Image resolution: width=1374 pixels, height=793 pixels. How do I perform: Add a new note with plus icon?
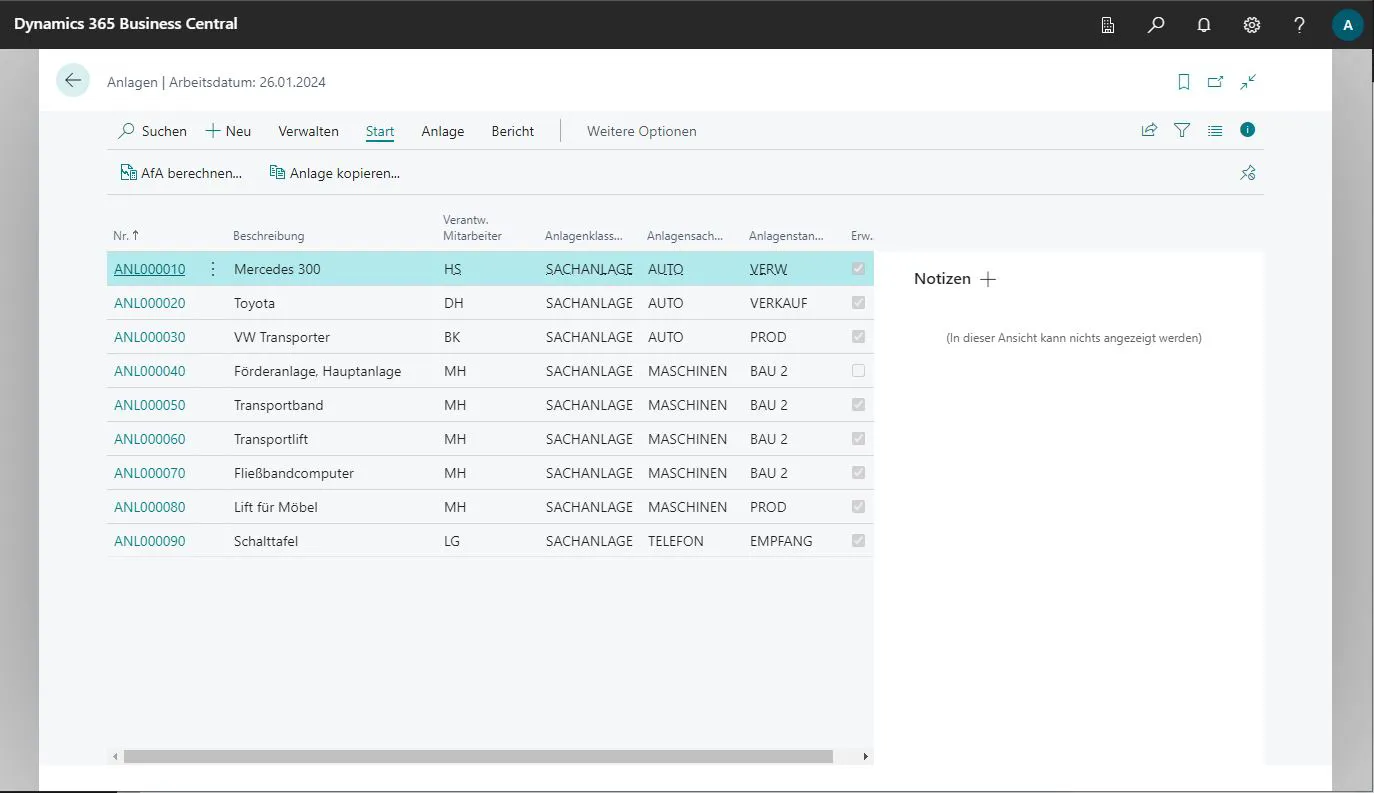coord(988,279)
